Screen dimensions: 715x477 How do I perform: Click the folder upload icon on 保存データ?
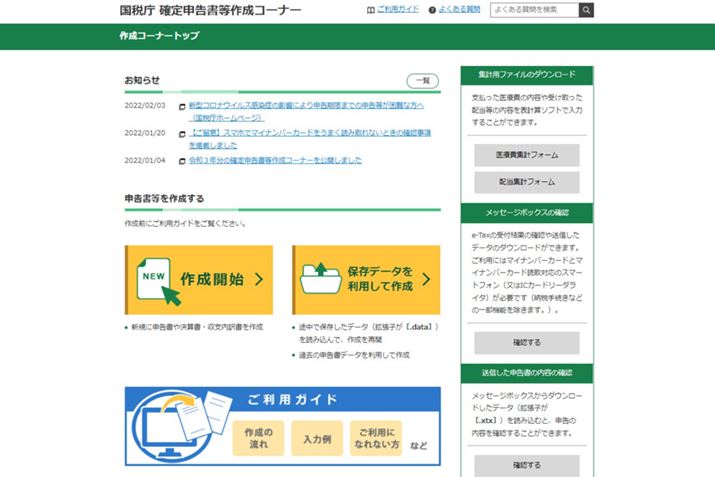pyautogui.click(x=321, y=278)
